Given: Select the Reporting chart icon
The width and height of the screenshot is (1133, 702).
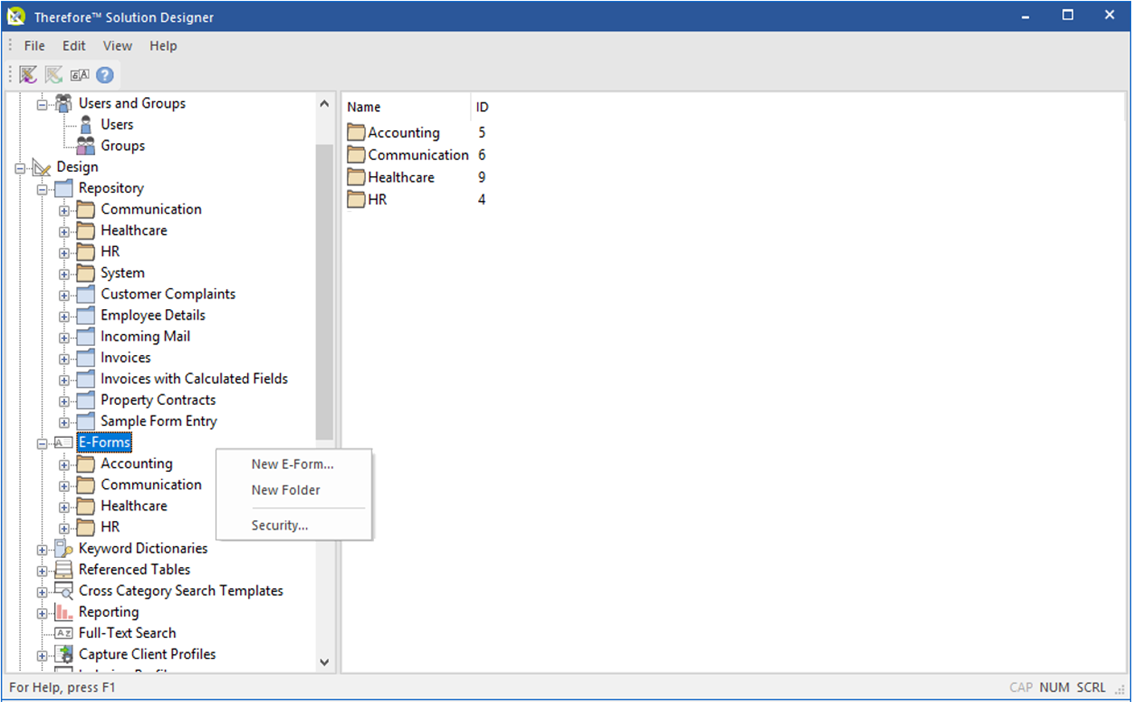Looking at the screenshot, I should (62, 611).
